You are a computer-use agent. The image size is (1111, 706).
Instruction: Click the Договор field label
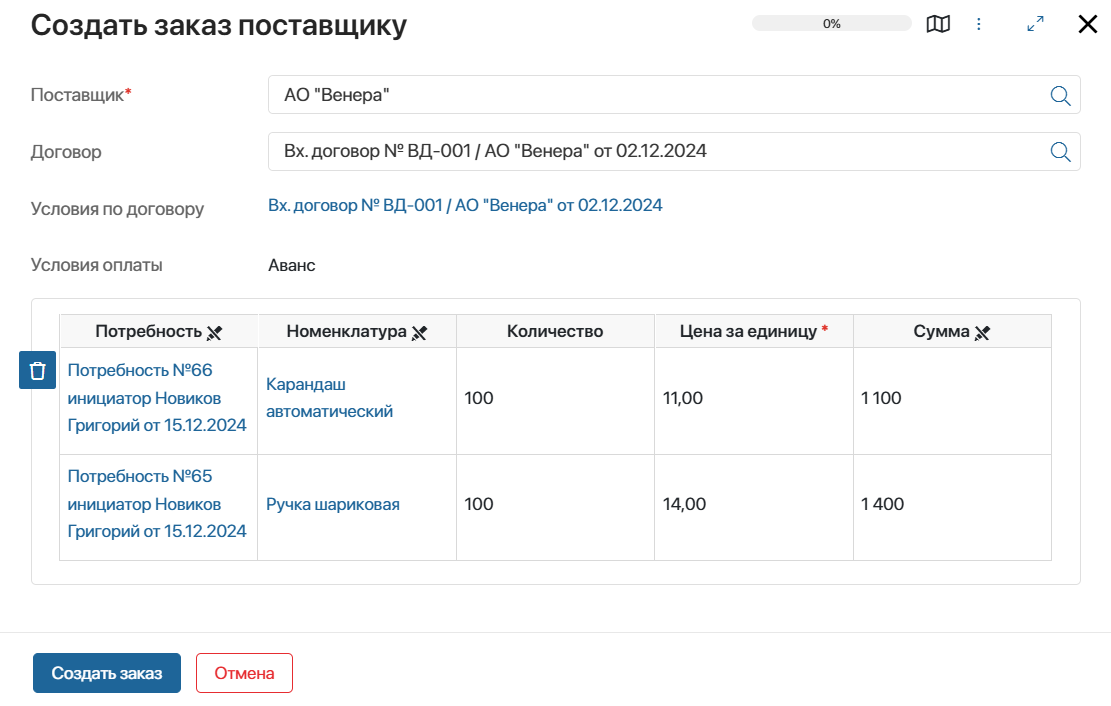point(66,152)
